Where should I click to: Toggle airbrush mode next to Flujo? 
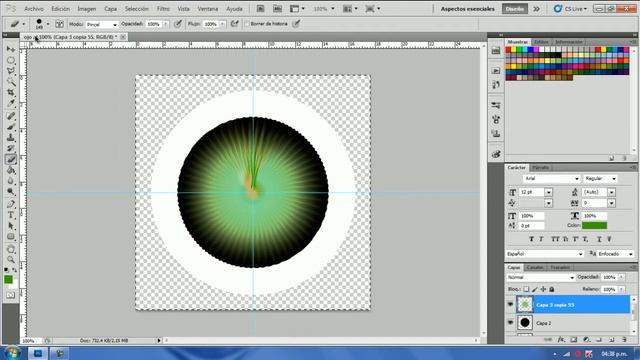click(234, 24)
